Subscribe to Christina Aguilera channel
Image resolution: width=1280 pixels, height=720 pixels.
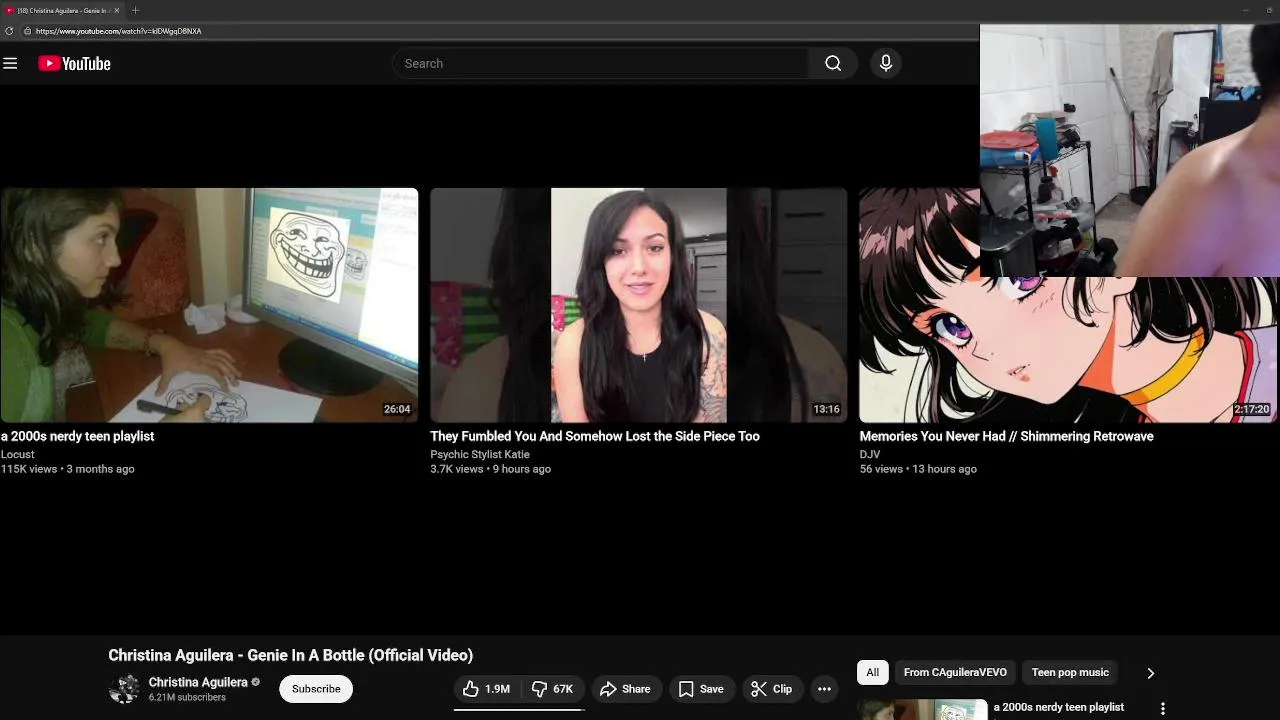(x=316, y=689)
